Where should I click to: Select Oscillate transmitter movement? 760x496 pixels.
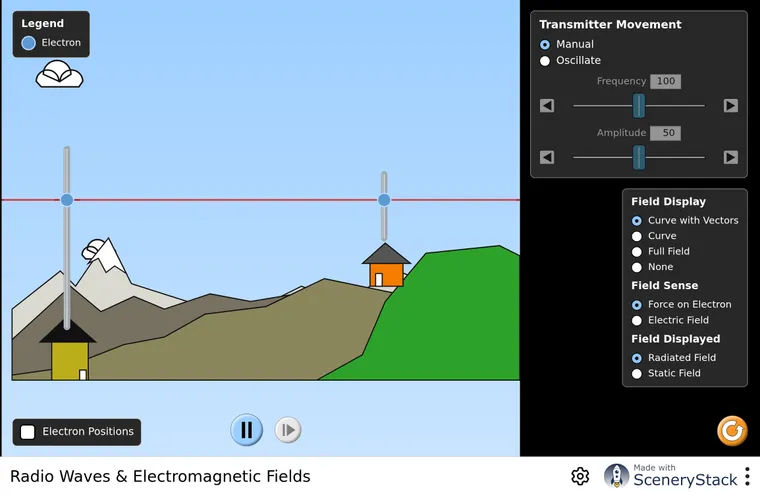point(570,61)
